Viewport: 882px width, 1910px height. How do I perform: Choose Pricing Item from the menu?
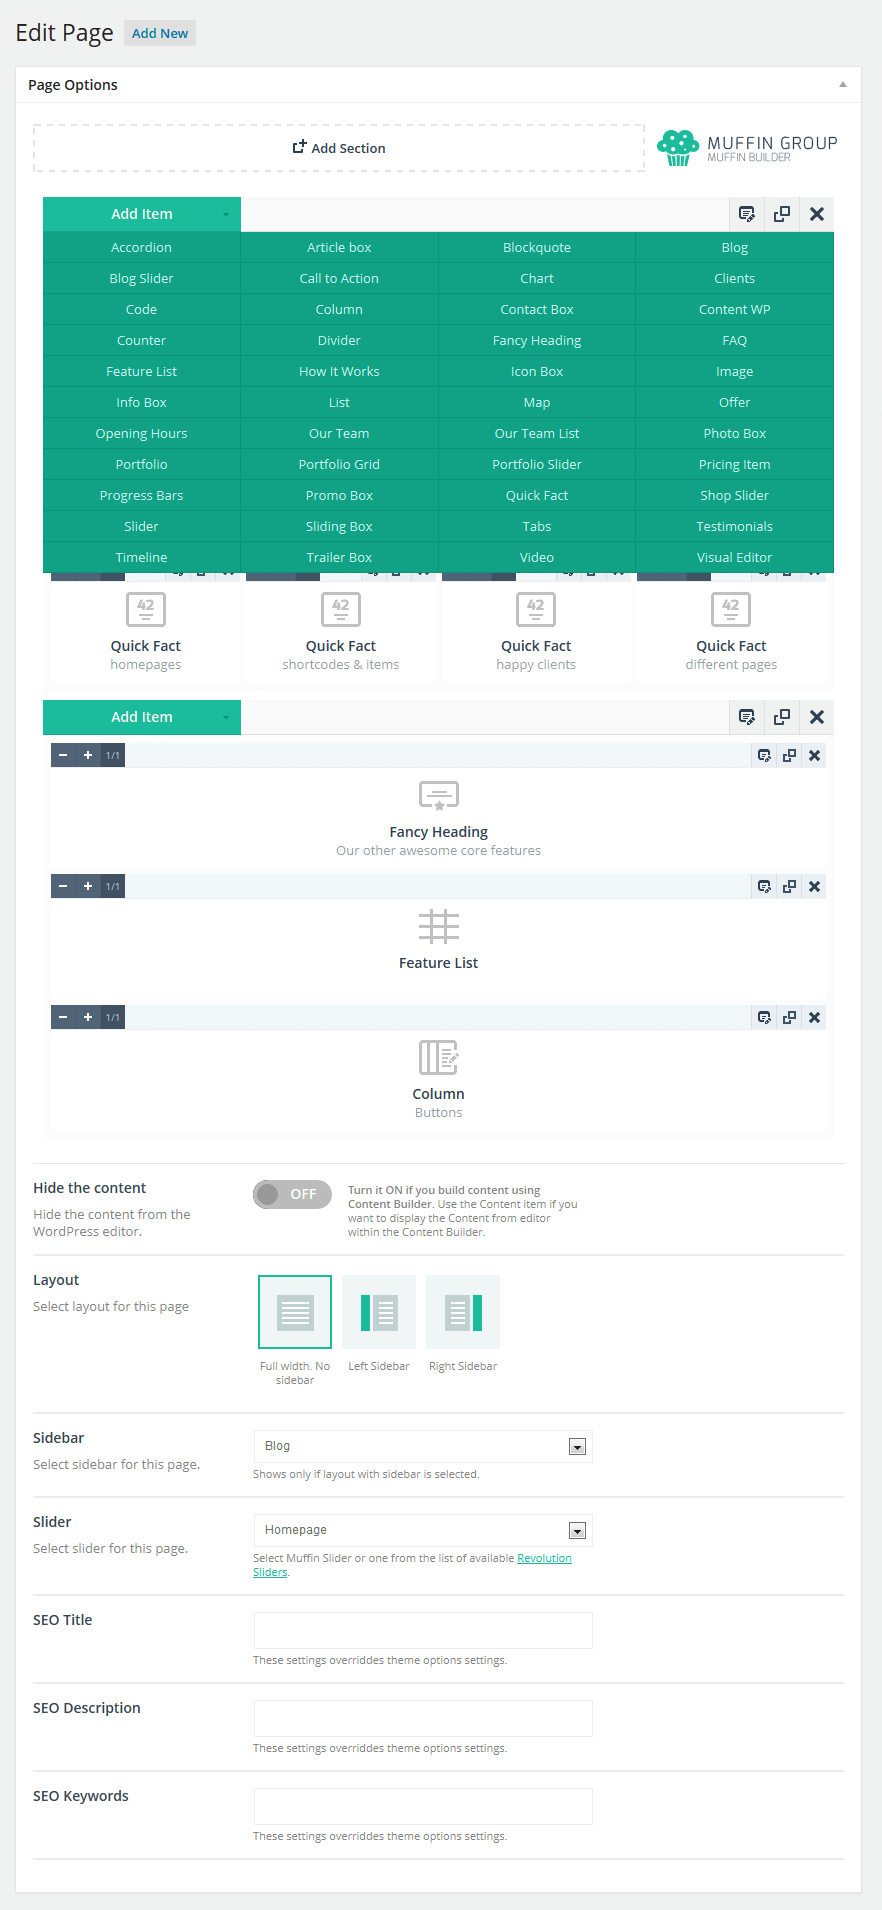click(735, 464)
